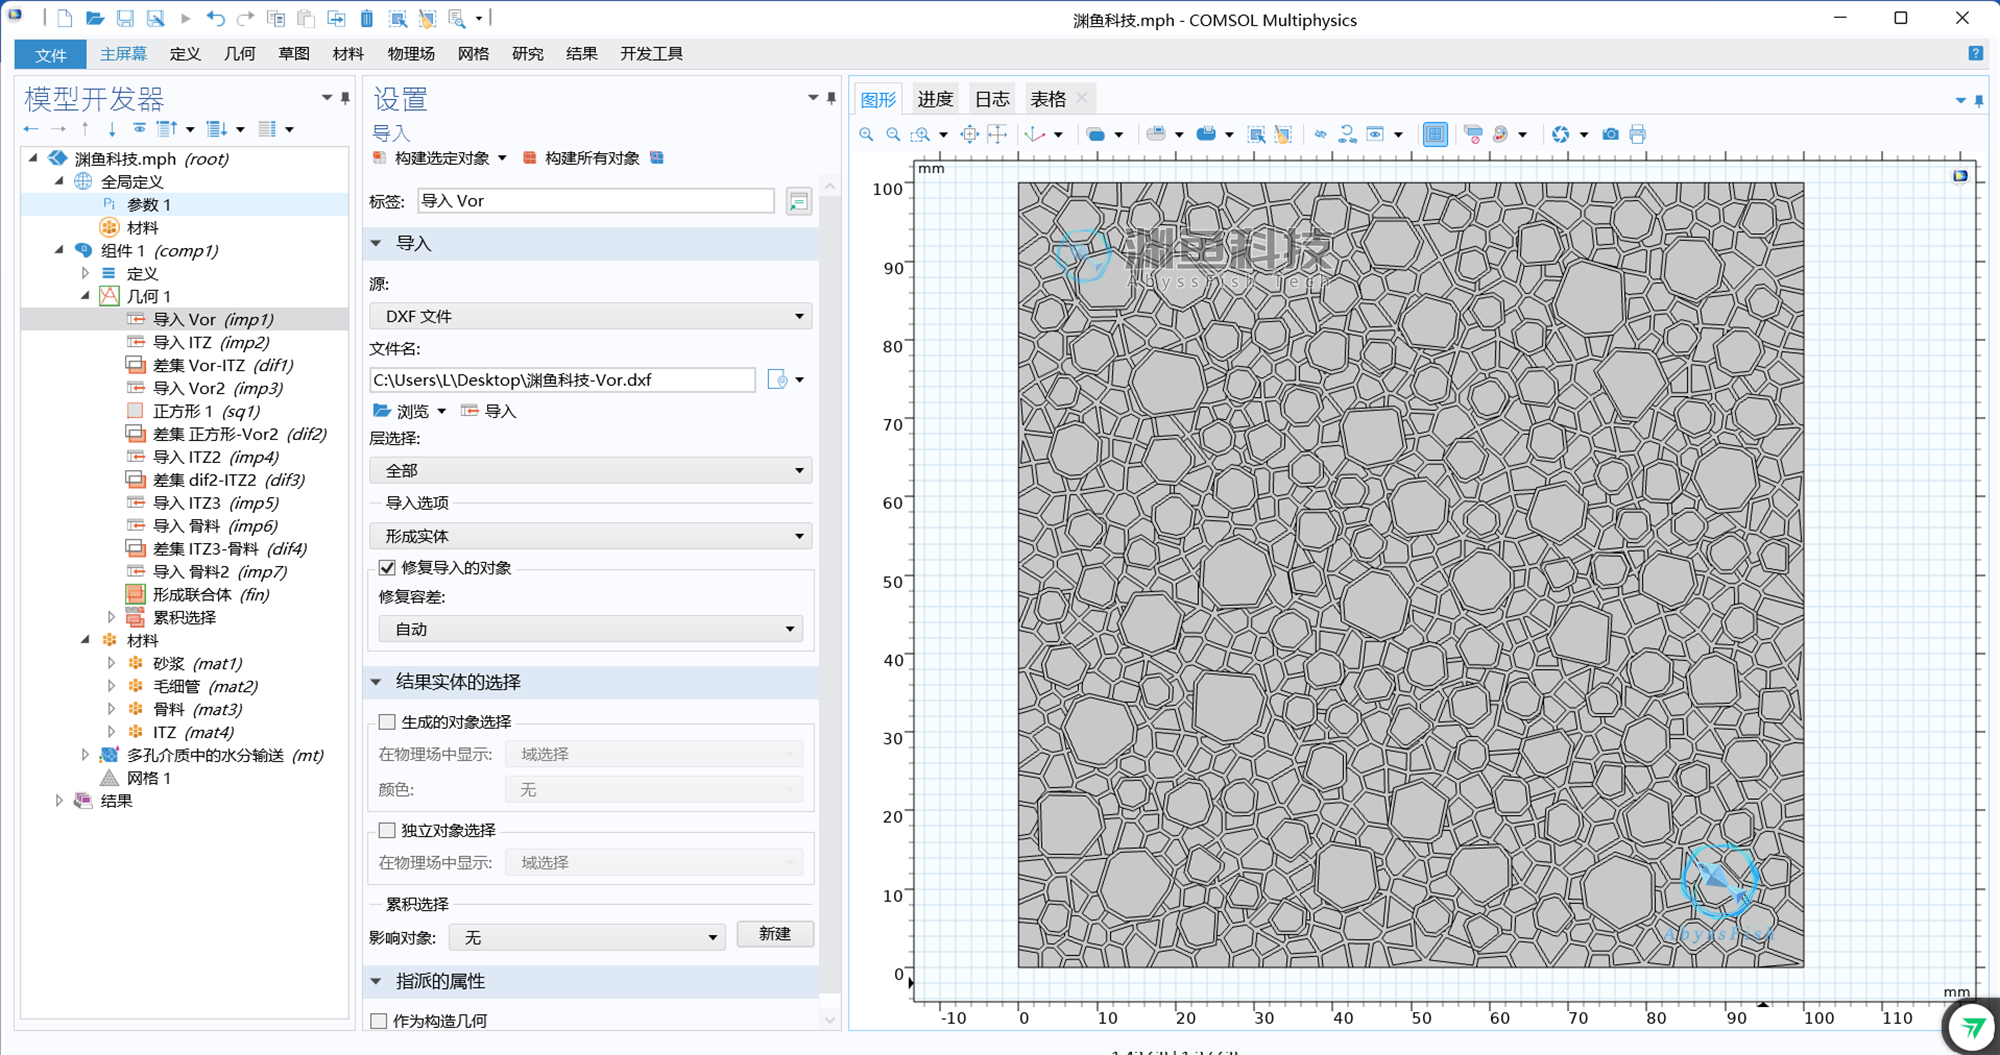Open the 形成实体 import option dropdown
Viewport: 2000px width, 1055px height.
click(x=591, y=536)
